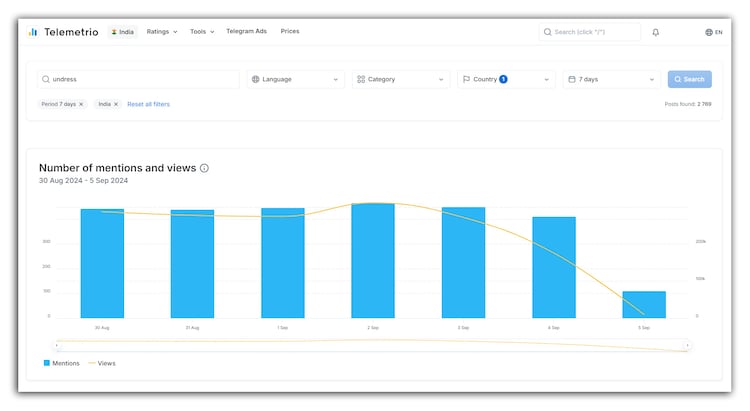750x411 pixels.
Task: Click the 'undress' keyword search field
Action: (x=140, y=79)
